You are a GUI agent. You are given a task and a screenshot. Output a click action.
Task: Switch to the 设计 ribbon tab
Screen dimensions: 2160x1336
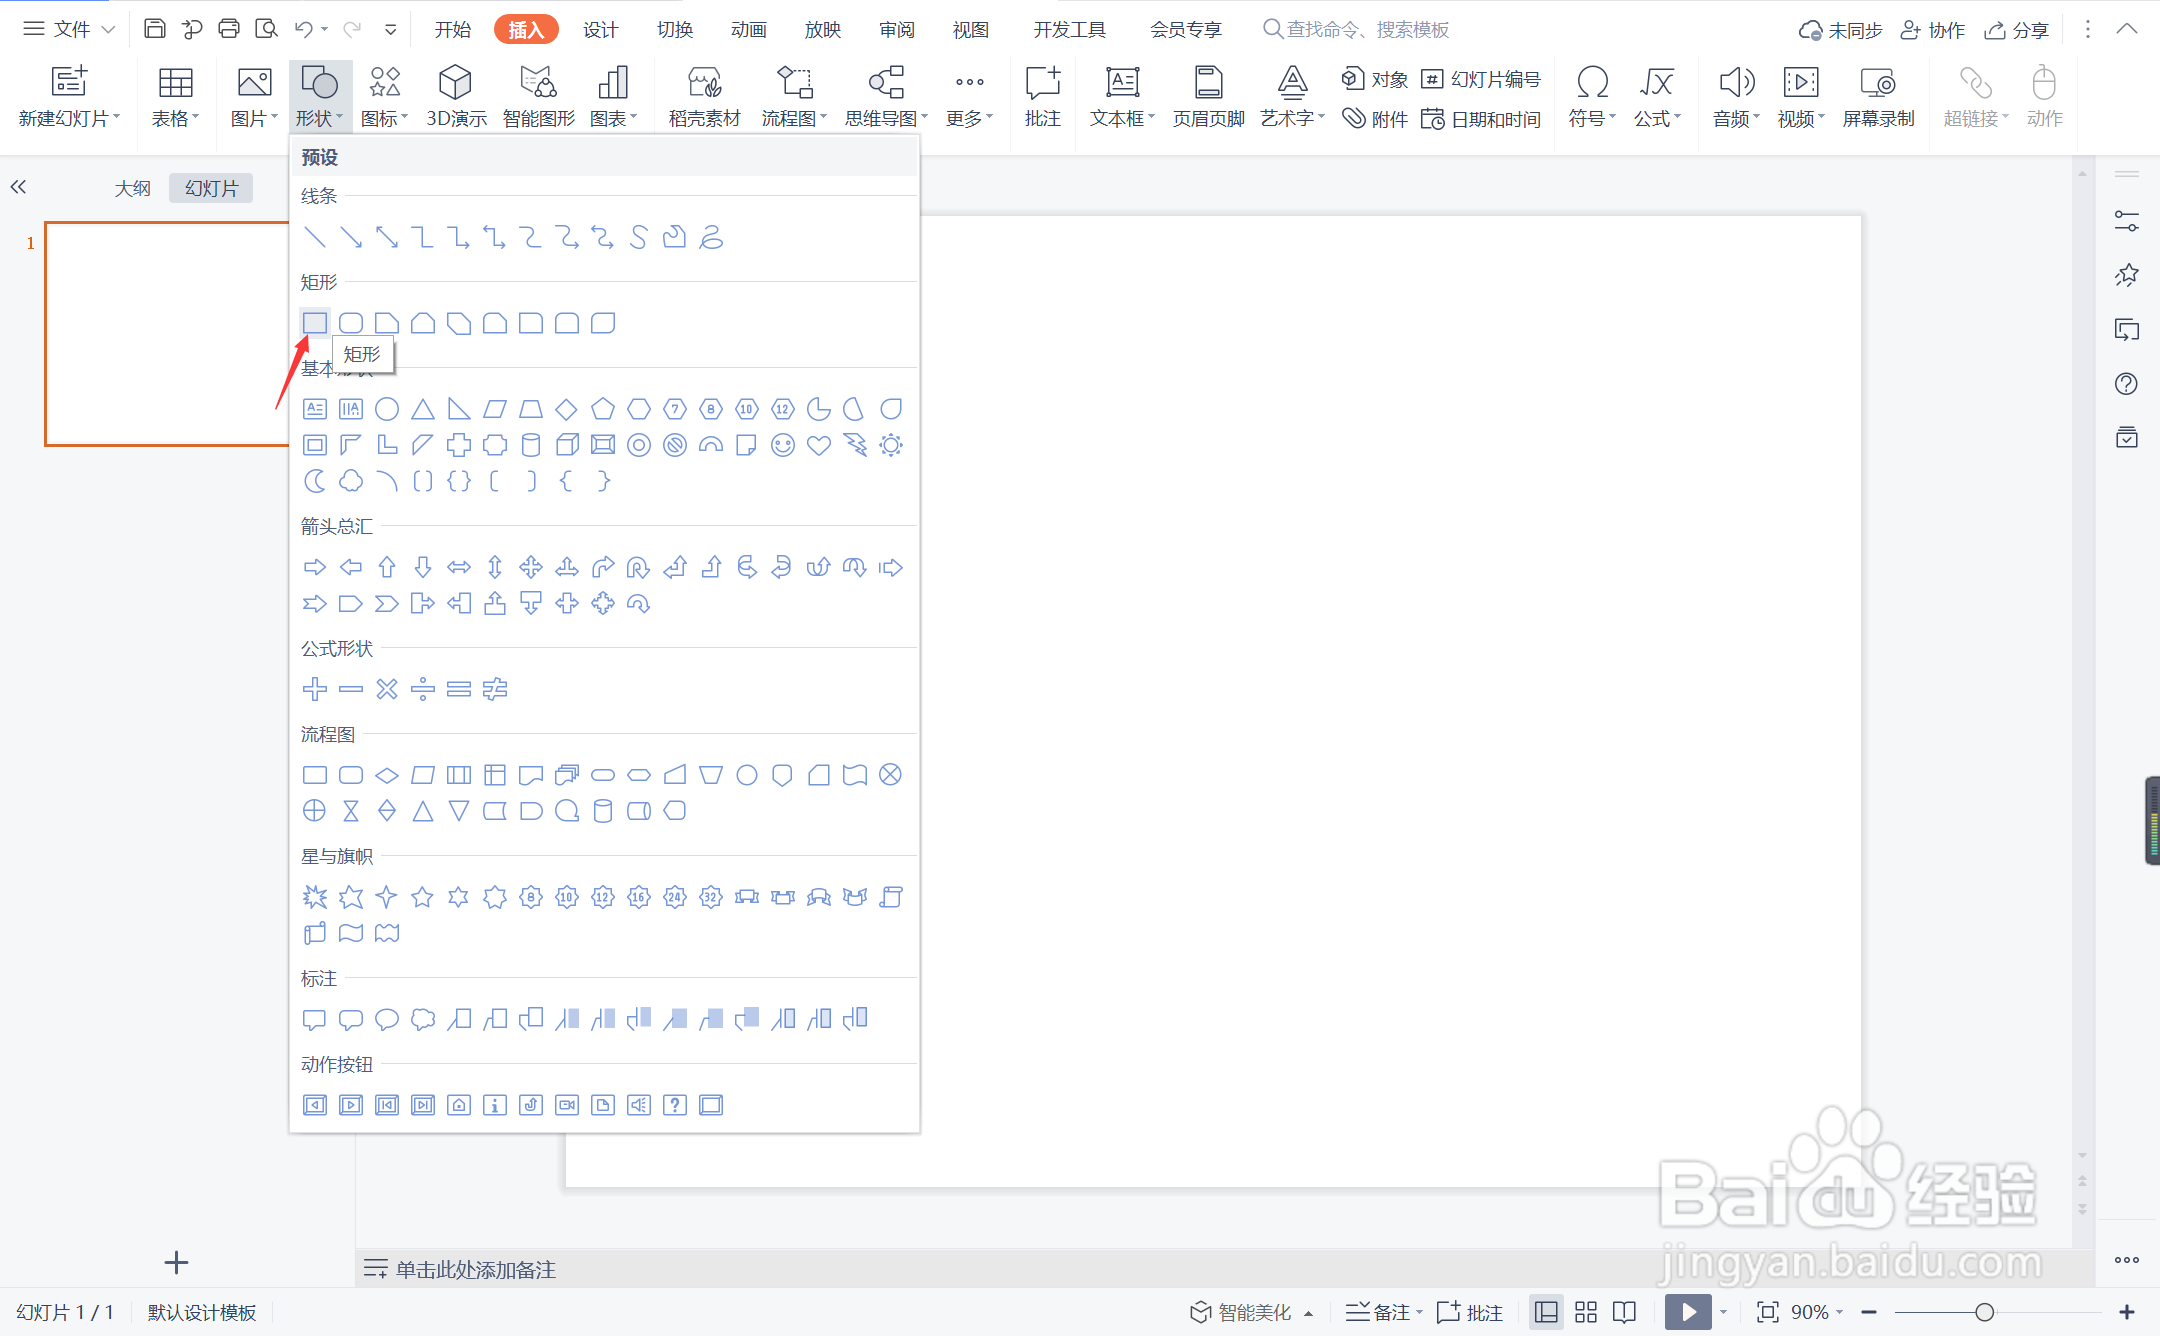coord(600,29)
